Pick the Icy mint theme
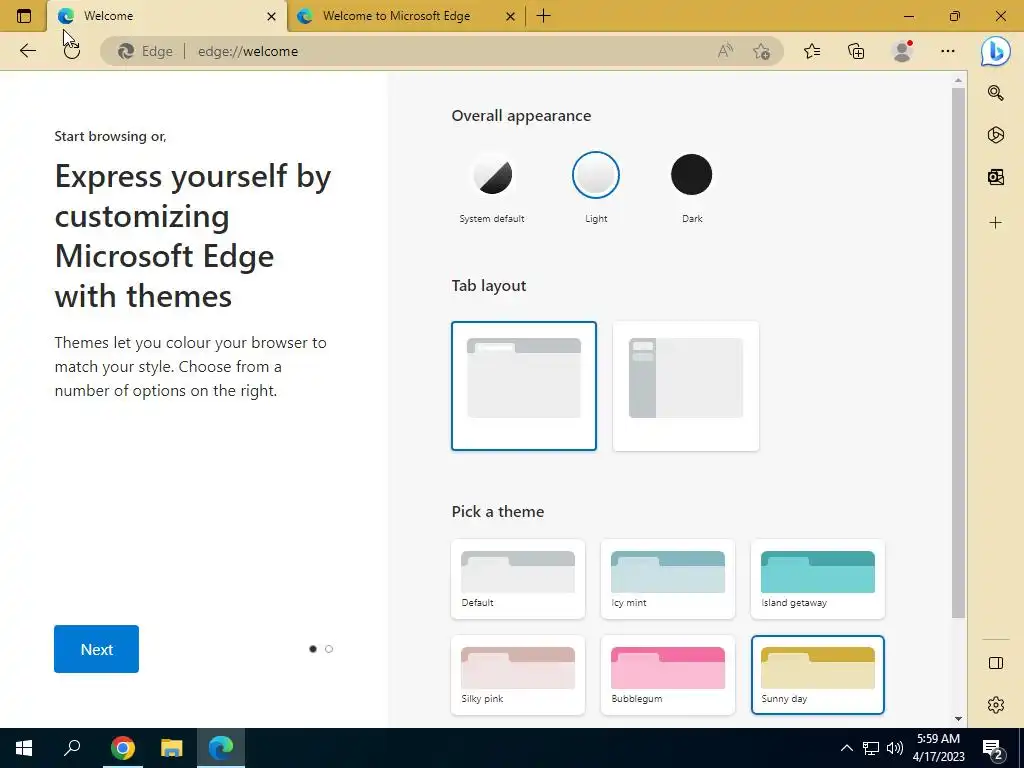The height and width of the screenshot is (768, 1024). [667, 579]
